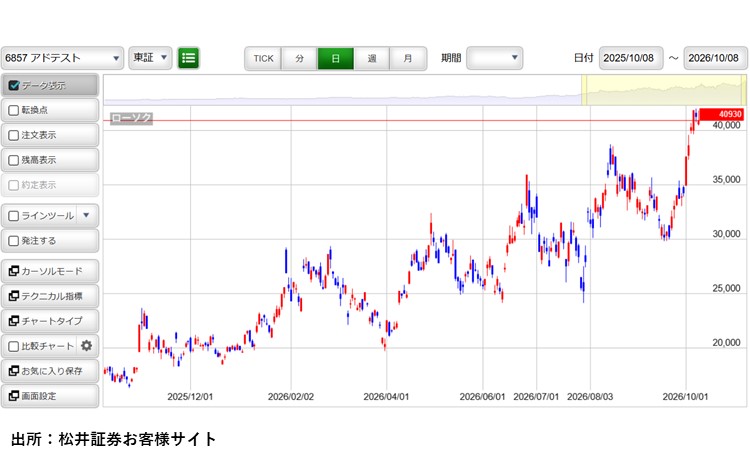Click the popup icon on 画面設定

14,396
